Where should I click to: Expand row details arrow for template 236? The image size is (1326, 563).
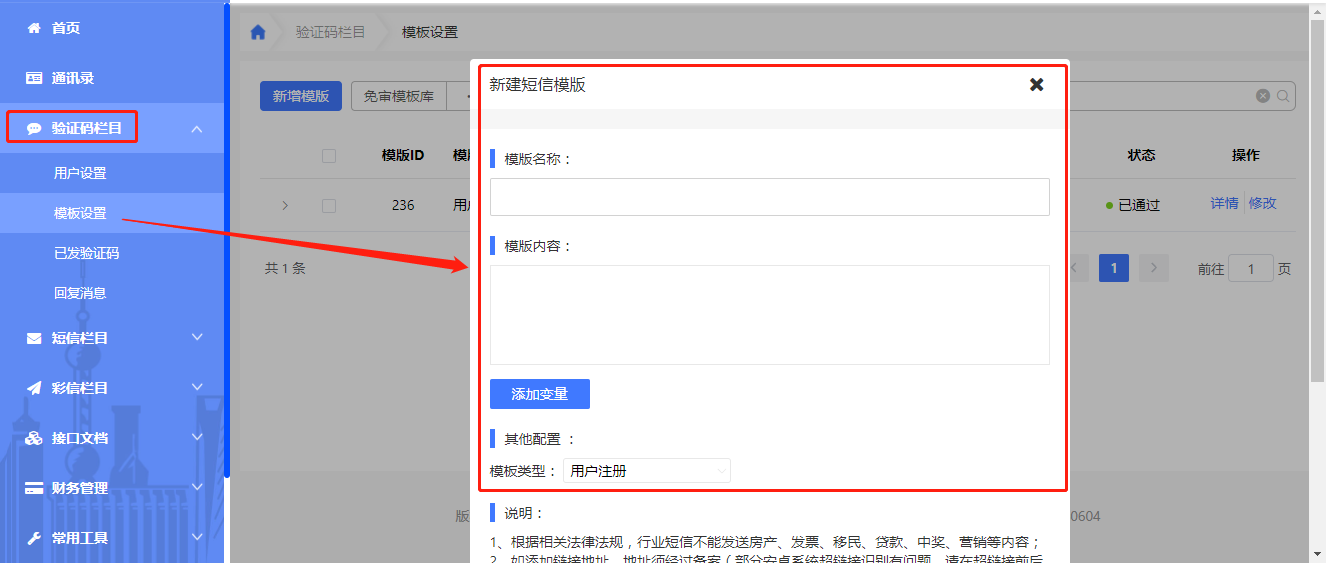click(x=285, y=205)
